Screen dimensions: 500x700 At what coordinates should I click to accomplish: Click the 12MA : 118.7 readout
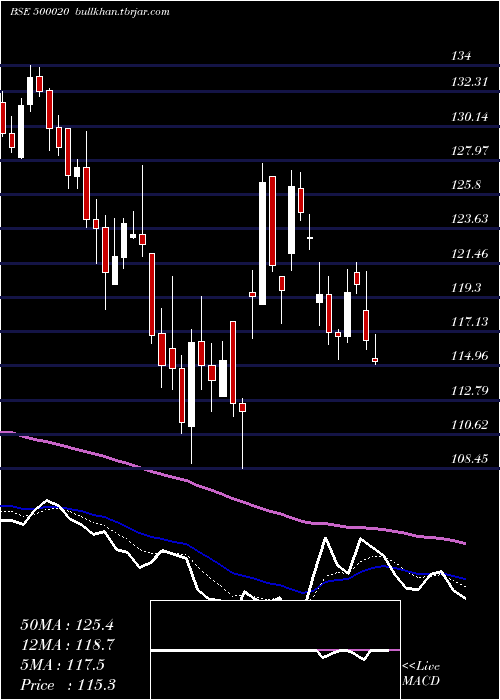(67, 645)
